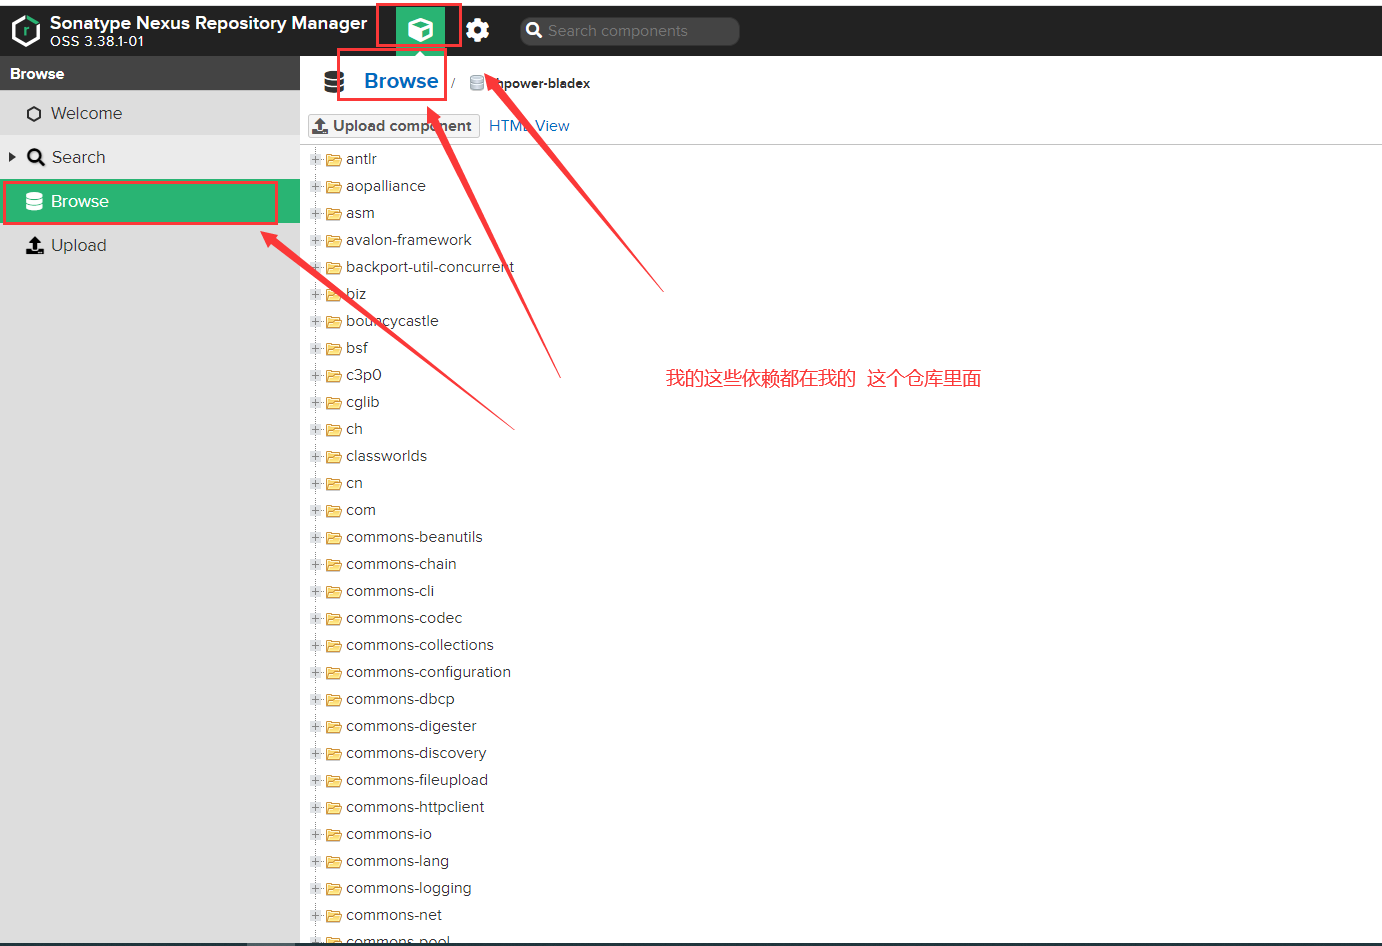Viewport: 1382px width, 946px height.
Task: Click the asm folder icon
Action: point(334,213)
